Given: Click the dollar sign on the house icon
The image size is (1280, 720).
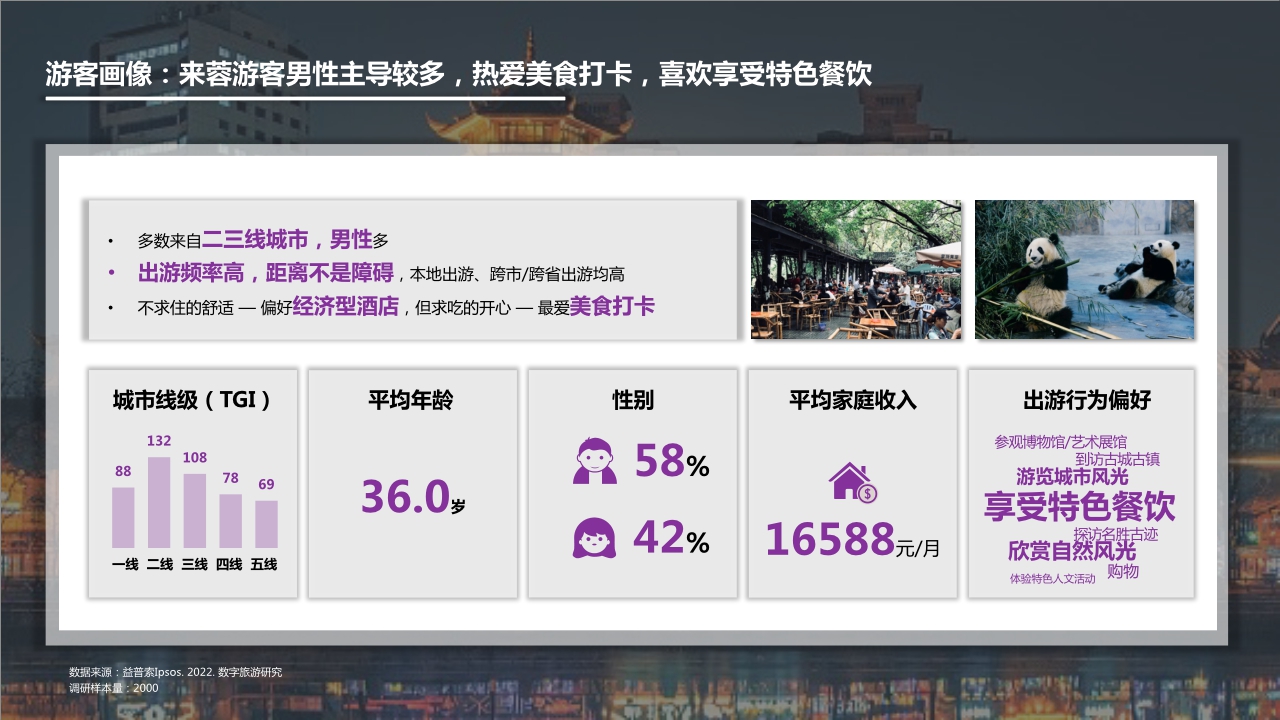Looking at the screenshot, I should point(866,494).
